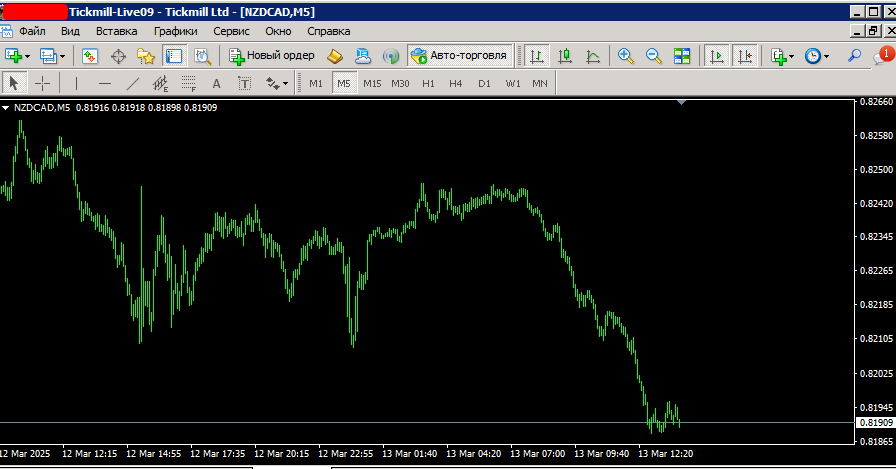This screenshot has height=469, width=896.
Task: Open the Справка menu
Action: [x=329, y=31]
